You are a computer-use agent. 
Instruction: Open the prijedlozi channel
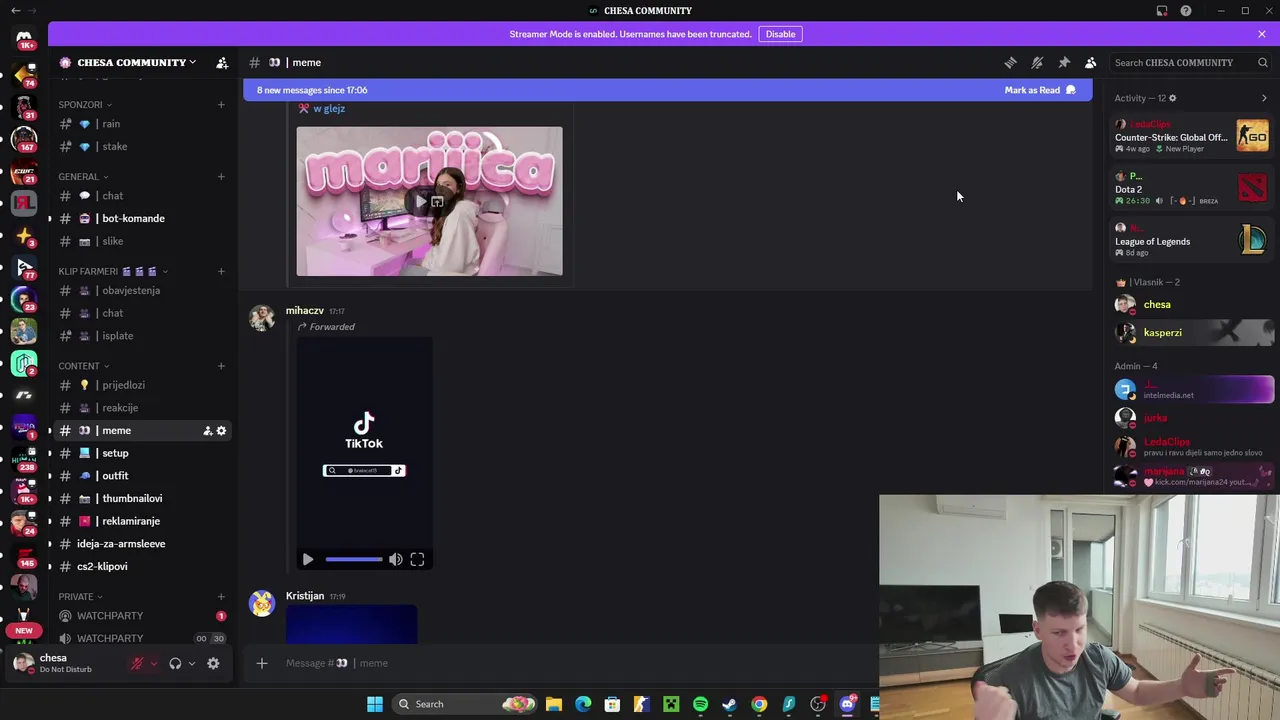pos(143,385)
